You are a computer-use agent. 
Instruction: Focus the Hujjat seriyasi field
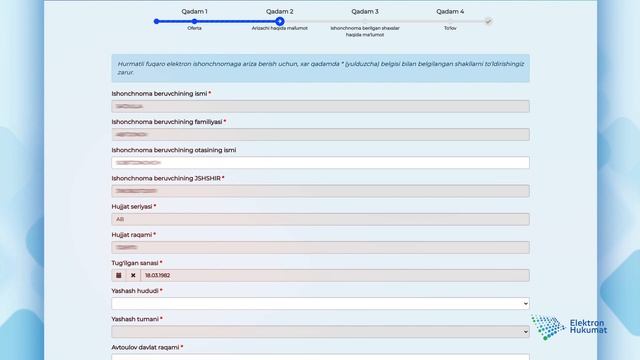tap(320, 219)
